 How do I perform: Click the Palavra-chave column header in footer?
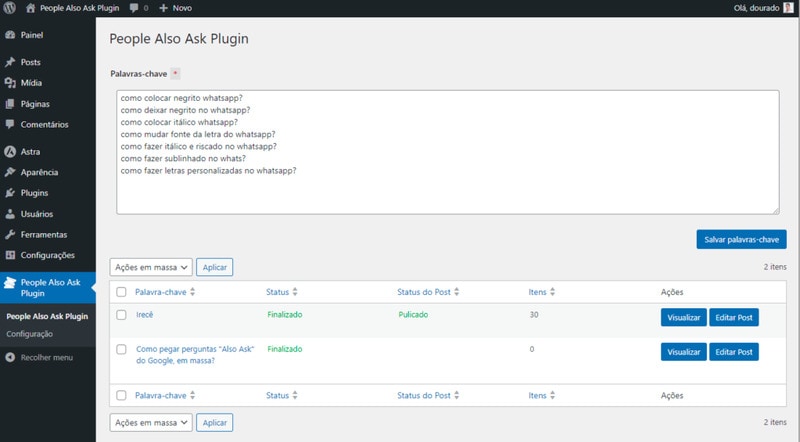click(160, 395)
